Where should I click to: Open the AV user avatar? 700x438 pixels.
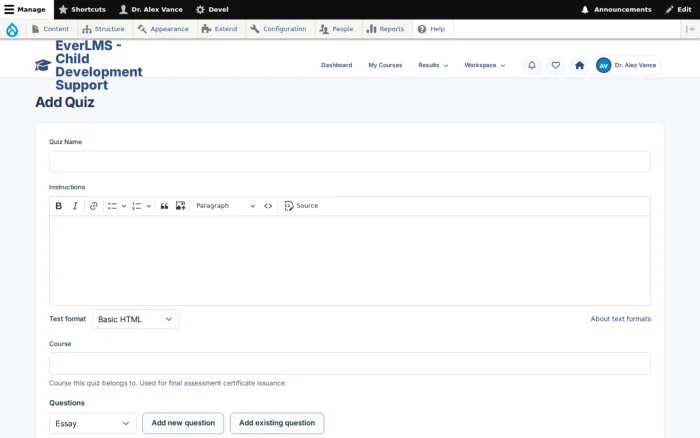click(604, 65)
